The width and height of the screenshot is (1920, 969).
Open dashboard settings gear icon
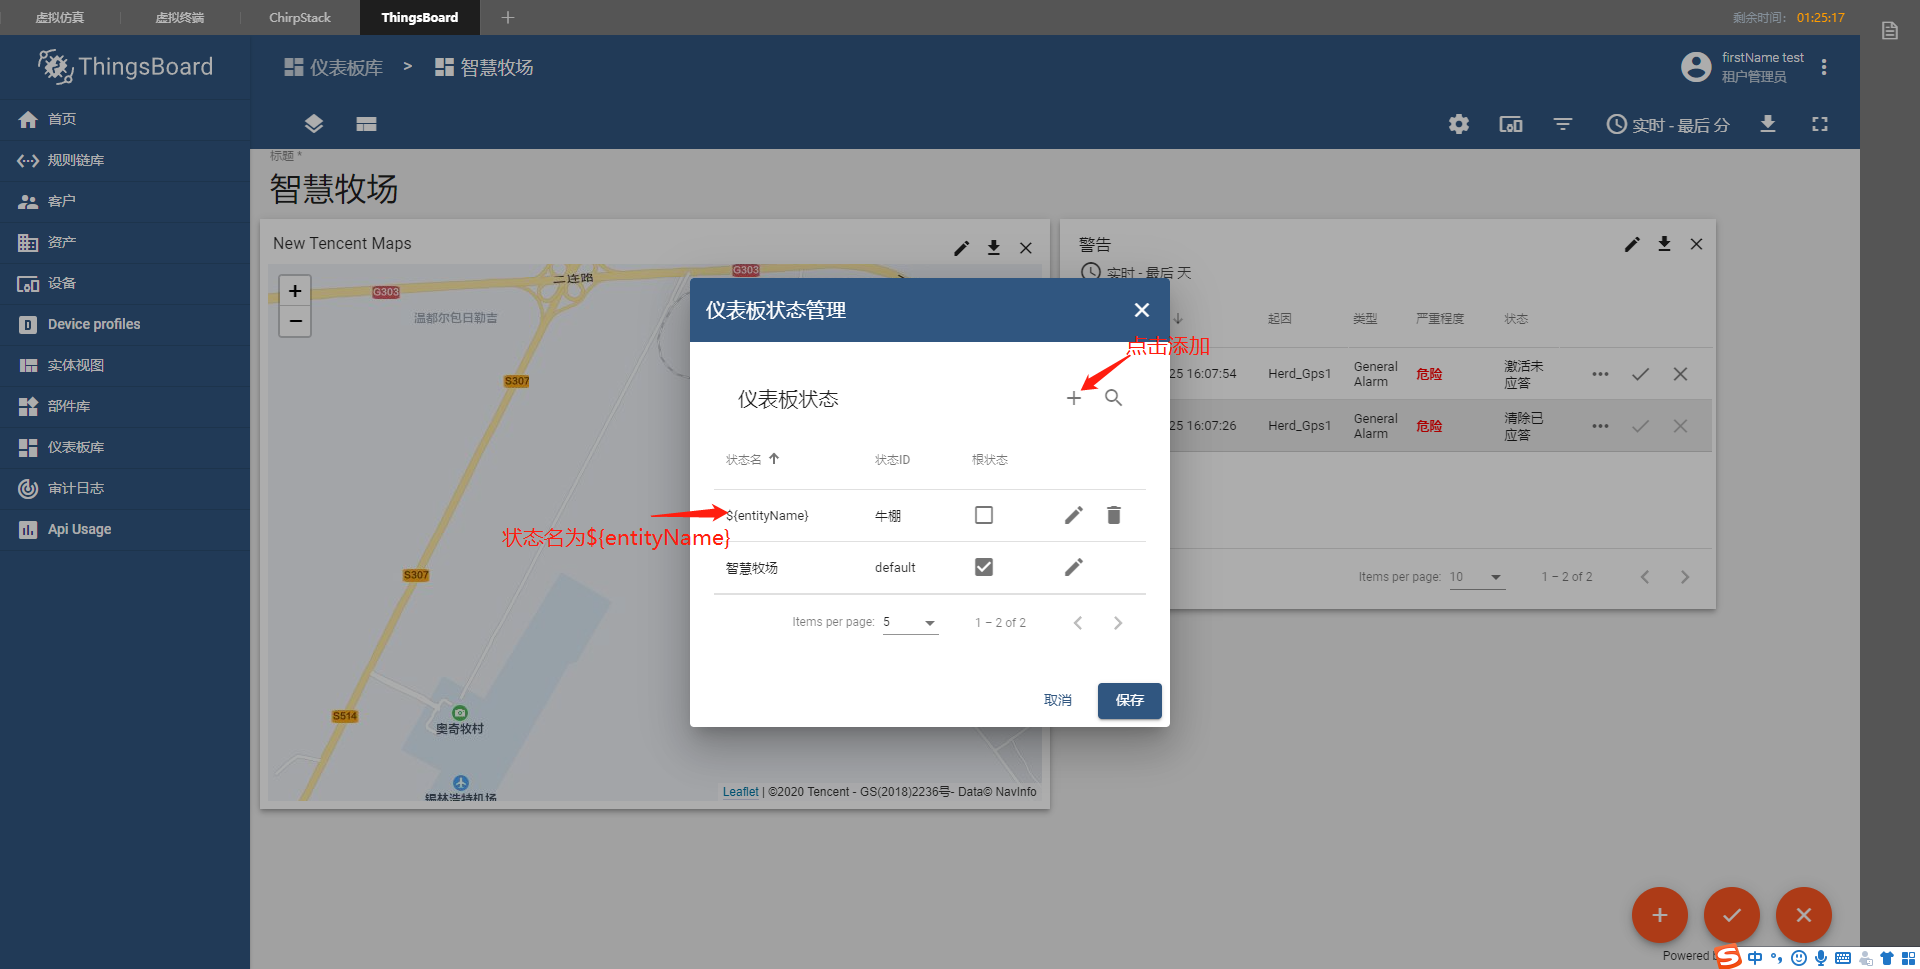click(1458, 124)
